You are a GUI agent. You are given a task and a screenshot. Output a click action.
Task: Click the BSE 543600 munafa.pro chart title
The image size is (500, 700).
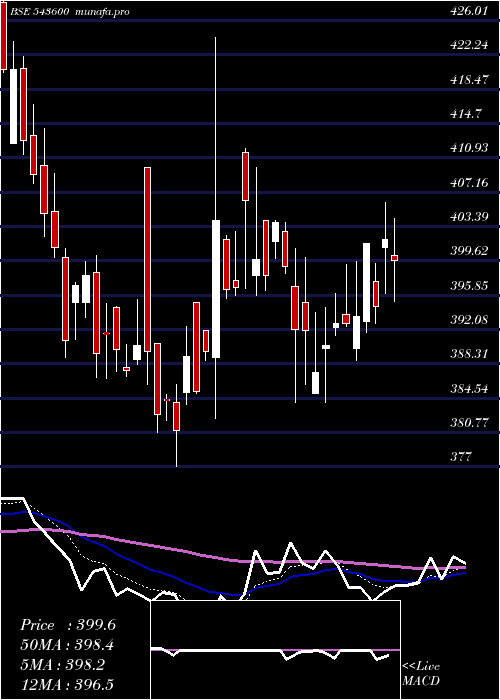(x=70, y=12)
